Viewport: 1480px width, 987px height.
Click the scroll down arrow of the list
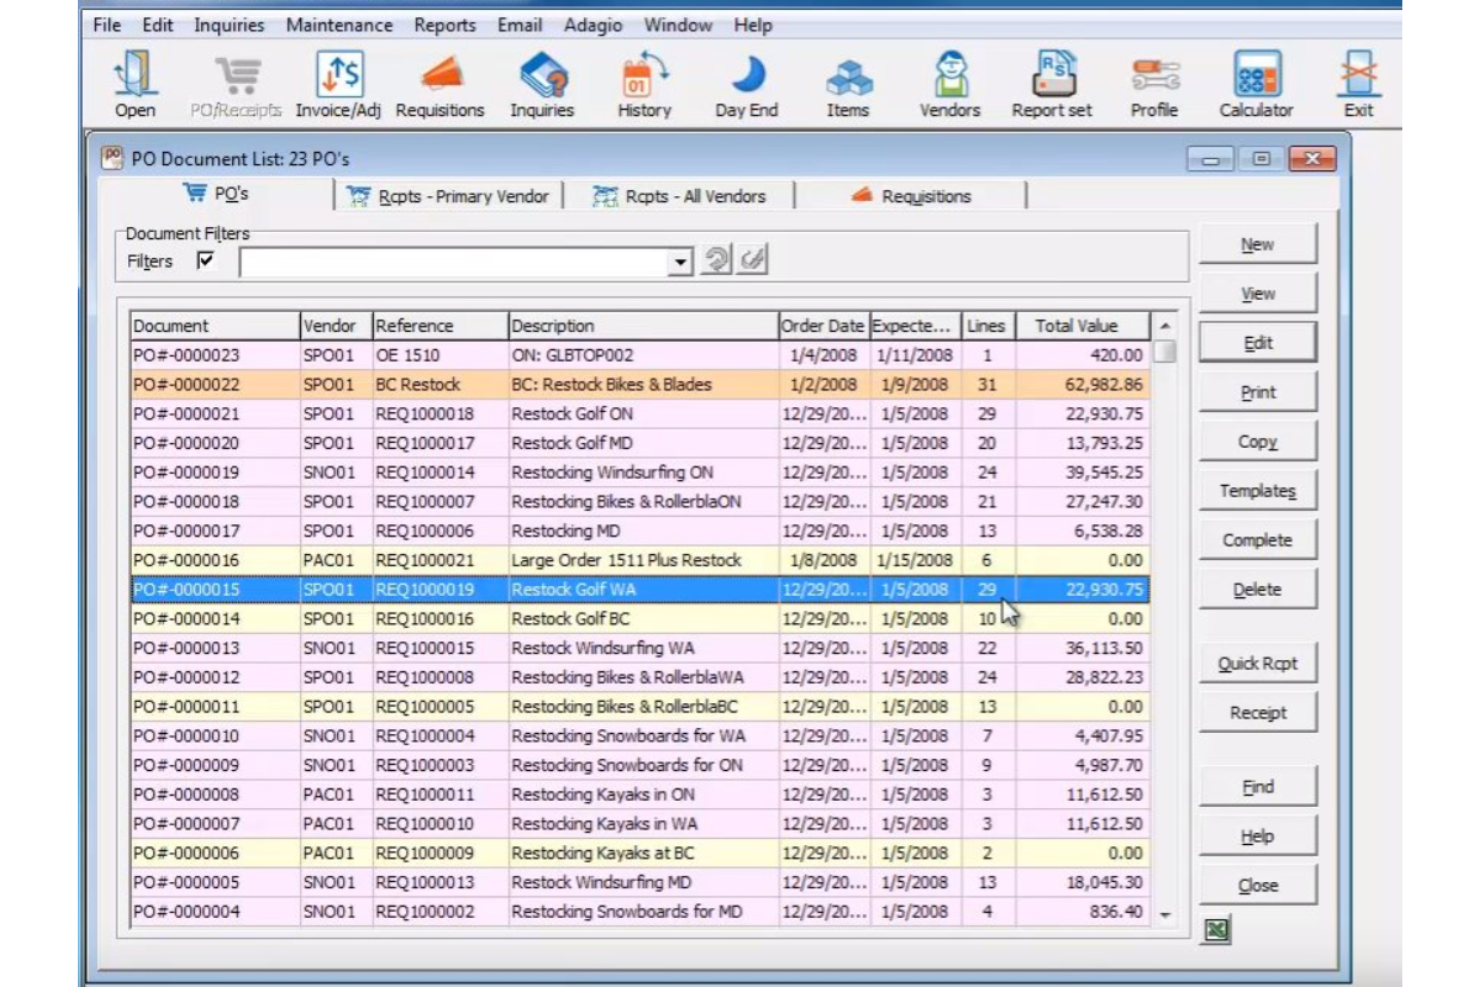point(1164,914)
